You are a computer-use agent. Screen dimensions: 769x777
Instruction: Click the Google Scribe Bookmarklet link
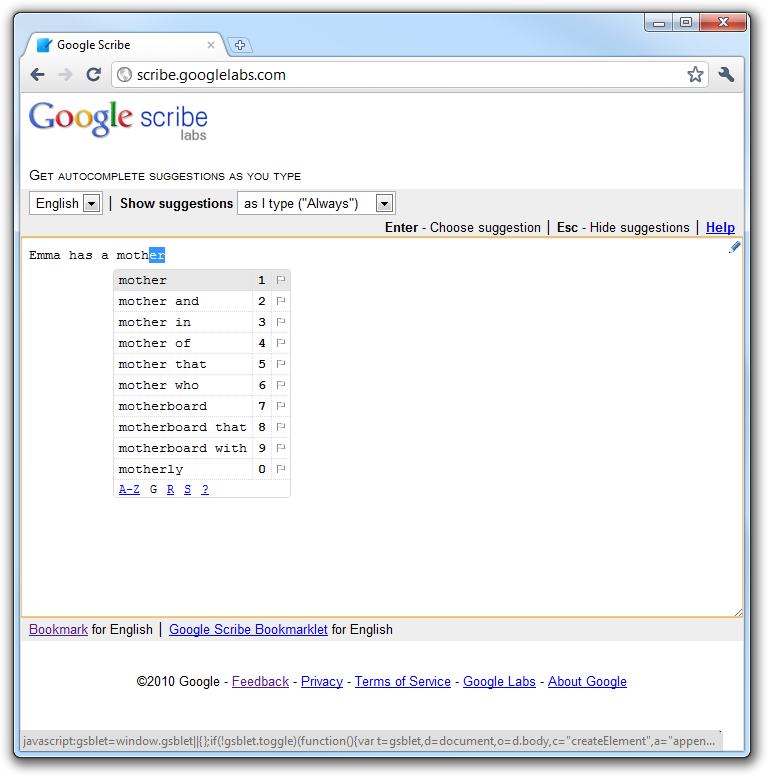(x=248, y=629)
